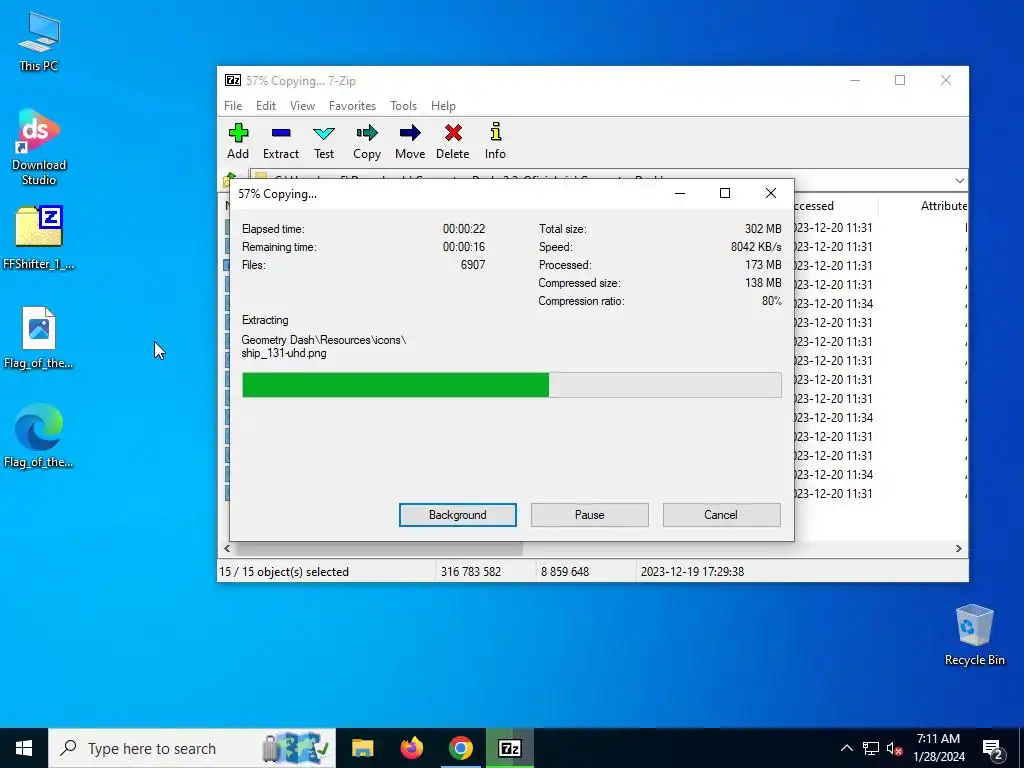Click the Background button
The height and width of the screenshot is (768, 1024).
458,515
